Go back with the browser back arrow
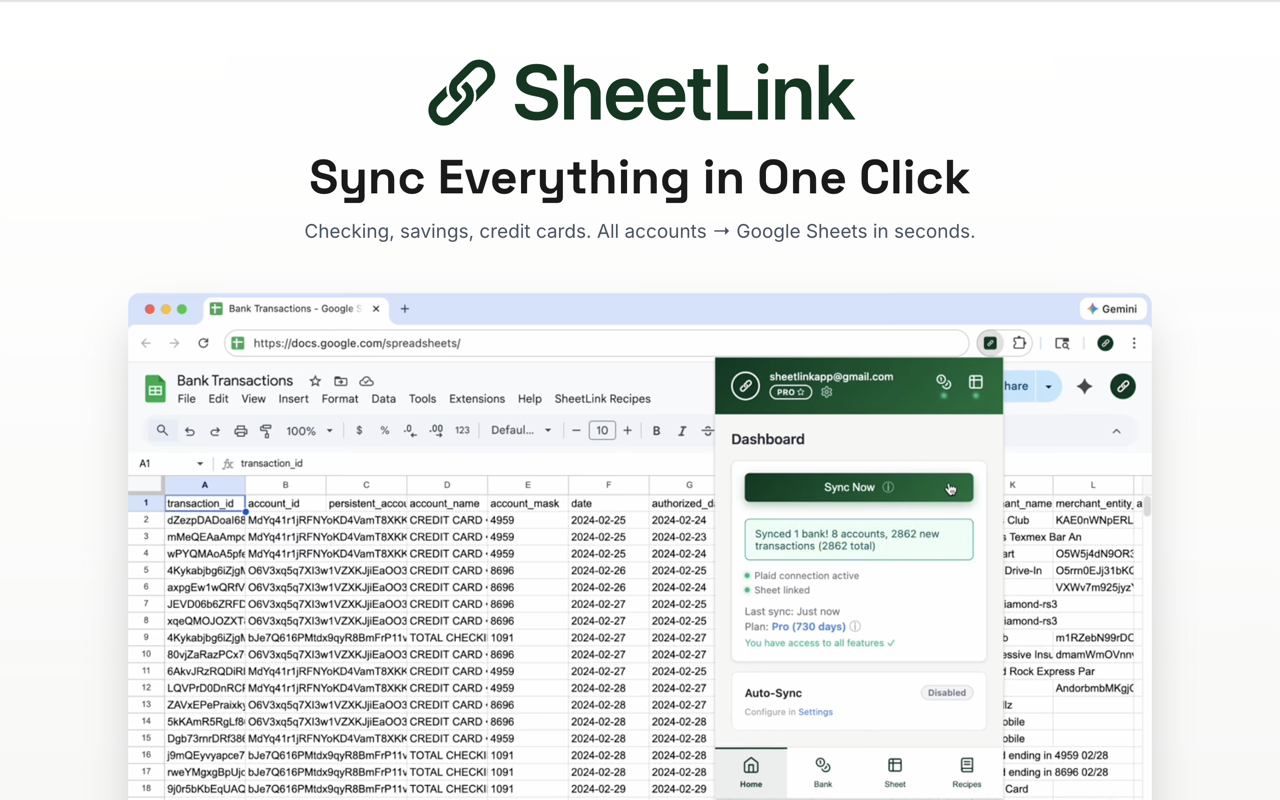Screen dimensions: 1280x800 coord(146,343)
